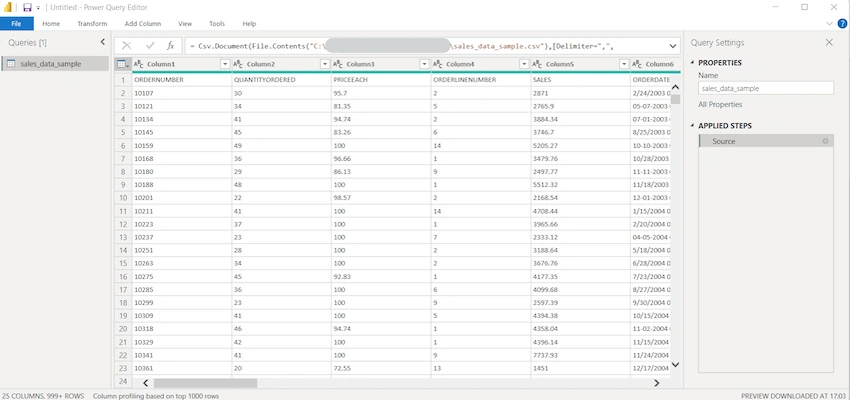The height and width of the screenshot is (400, 850).
Task: Collapse the PROPERTIES section
Action: 692,63
